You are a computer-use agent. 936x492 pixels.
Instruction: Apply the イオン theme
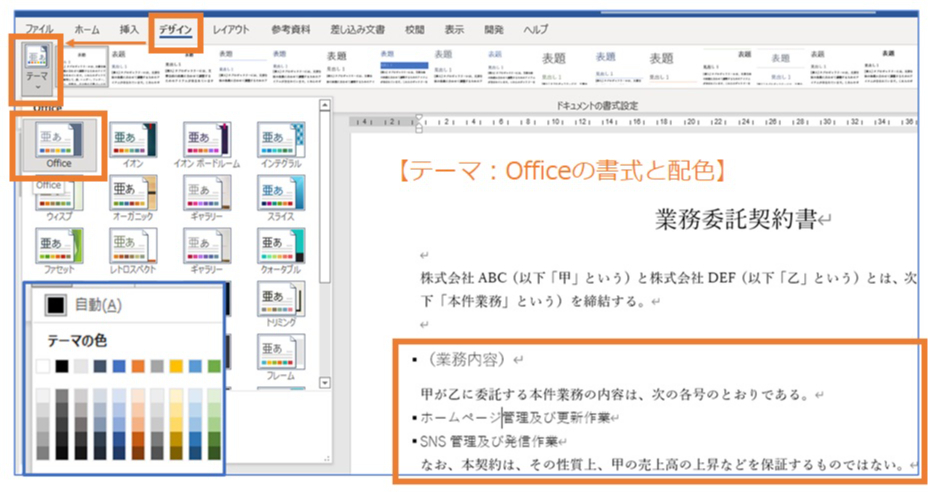pyautogui.click(x=133, y=145)
